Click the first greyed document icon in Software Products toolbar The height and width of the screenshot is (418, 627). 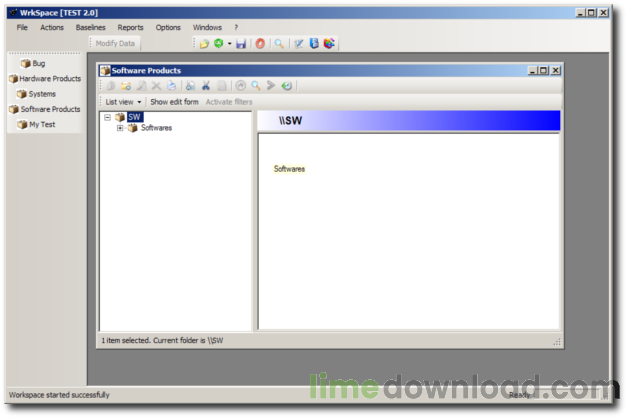point(111,86)
